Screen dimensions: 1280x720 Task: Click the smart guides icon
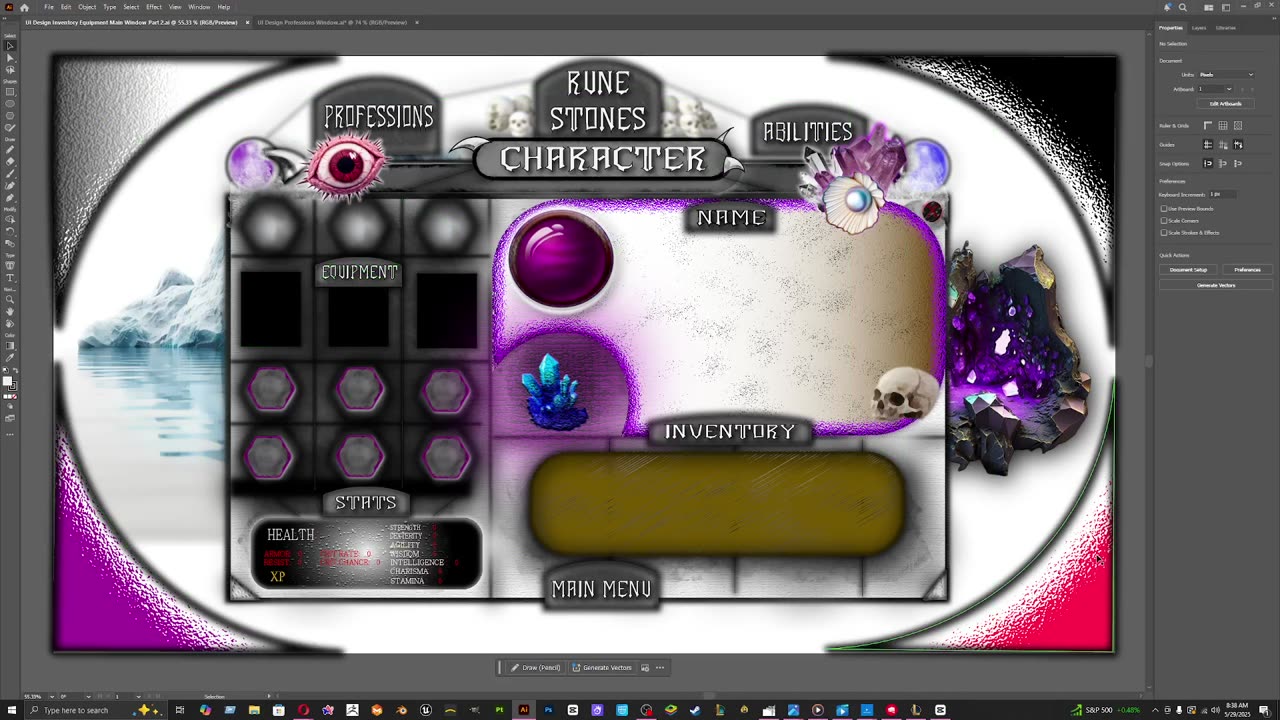1237,145
